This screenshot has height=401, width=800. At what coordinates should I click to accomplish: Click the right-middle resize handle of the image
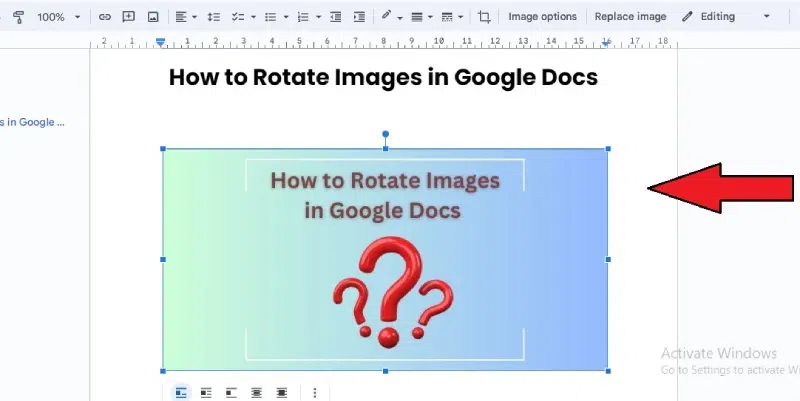[x=608, y=259]
